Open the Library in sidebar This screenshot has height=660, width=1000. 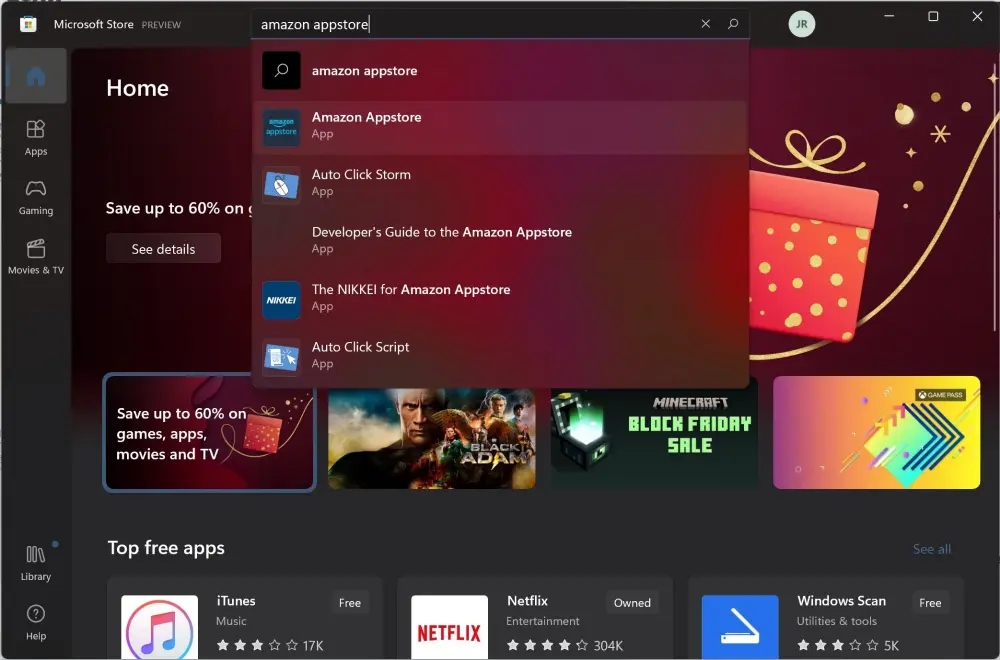(36, 563)
